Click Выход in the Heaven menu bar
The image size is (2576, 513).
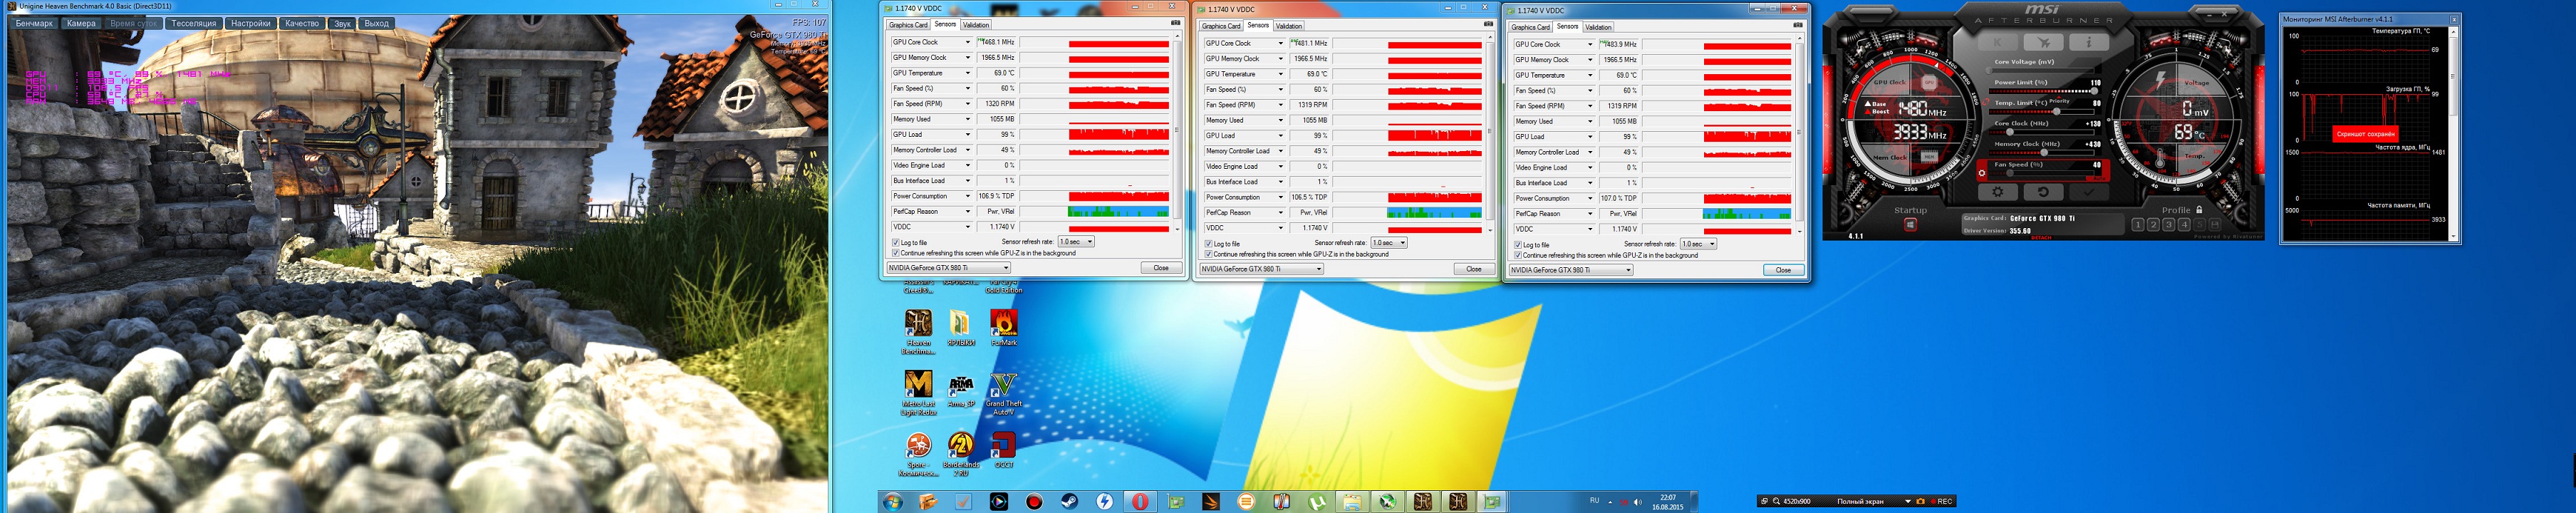click(376, 23)
